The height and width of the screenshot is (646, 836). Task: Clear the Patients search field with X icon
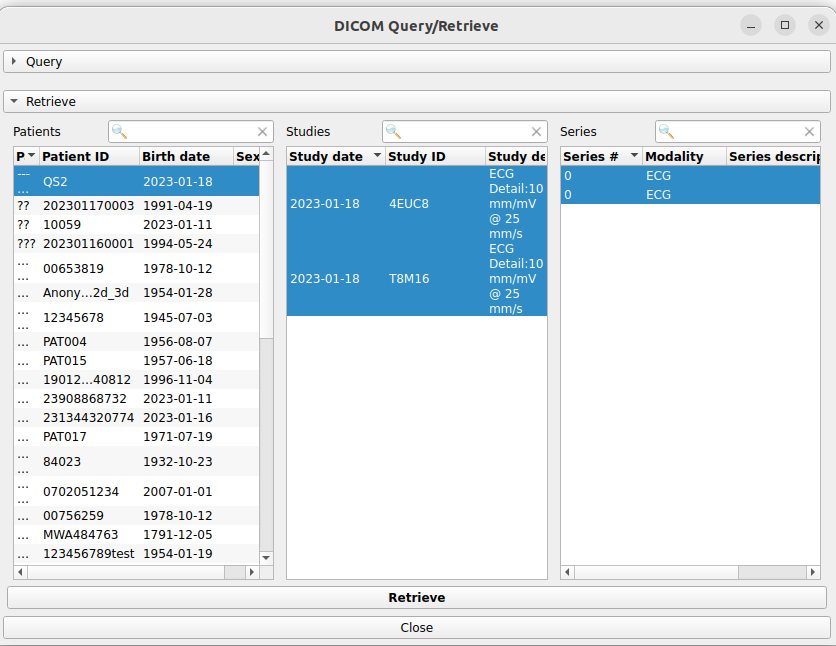tap(263, 132)
